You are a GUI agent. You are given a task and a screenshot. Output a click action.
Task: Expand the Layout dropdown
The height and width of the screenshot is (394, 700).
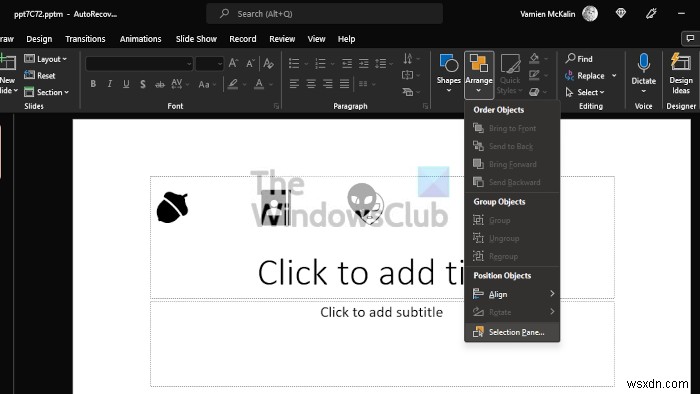coord(46,58)
